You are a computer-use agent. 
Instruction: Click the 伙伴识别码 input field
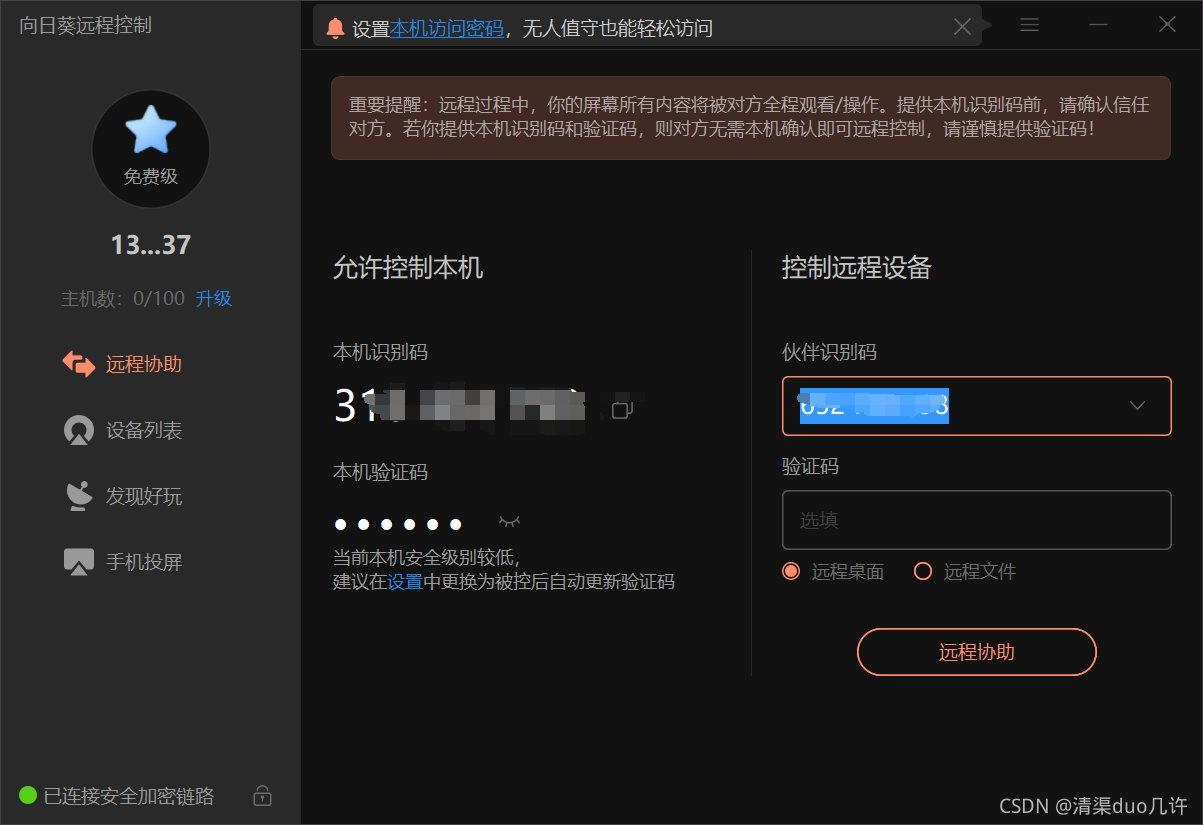click(976, 406)
